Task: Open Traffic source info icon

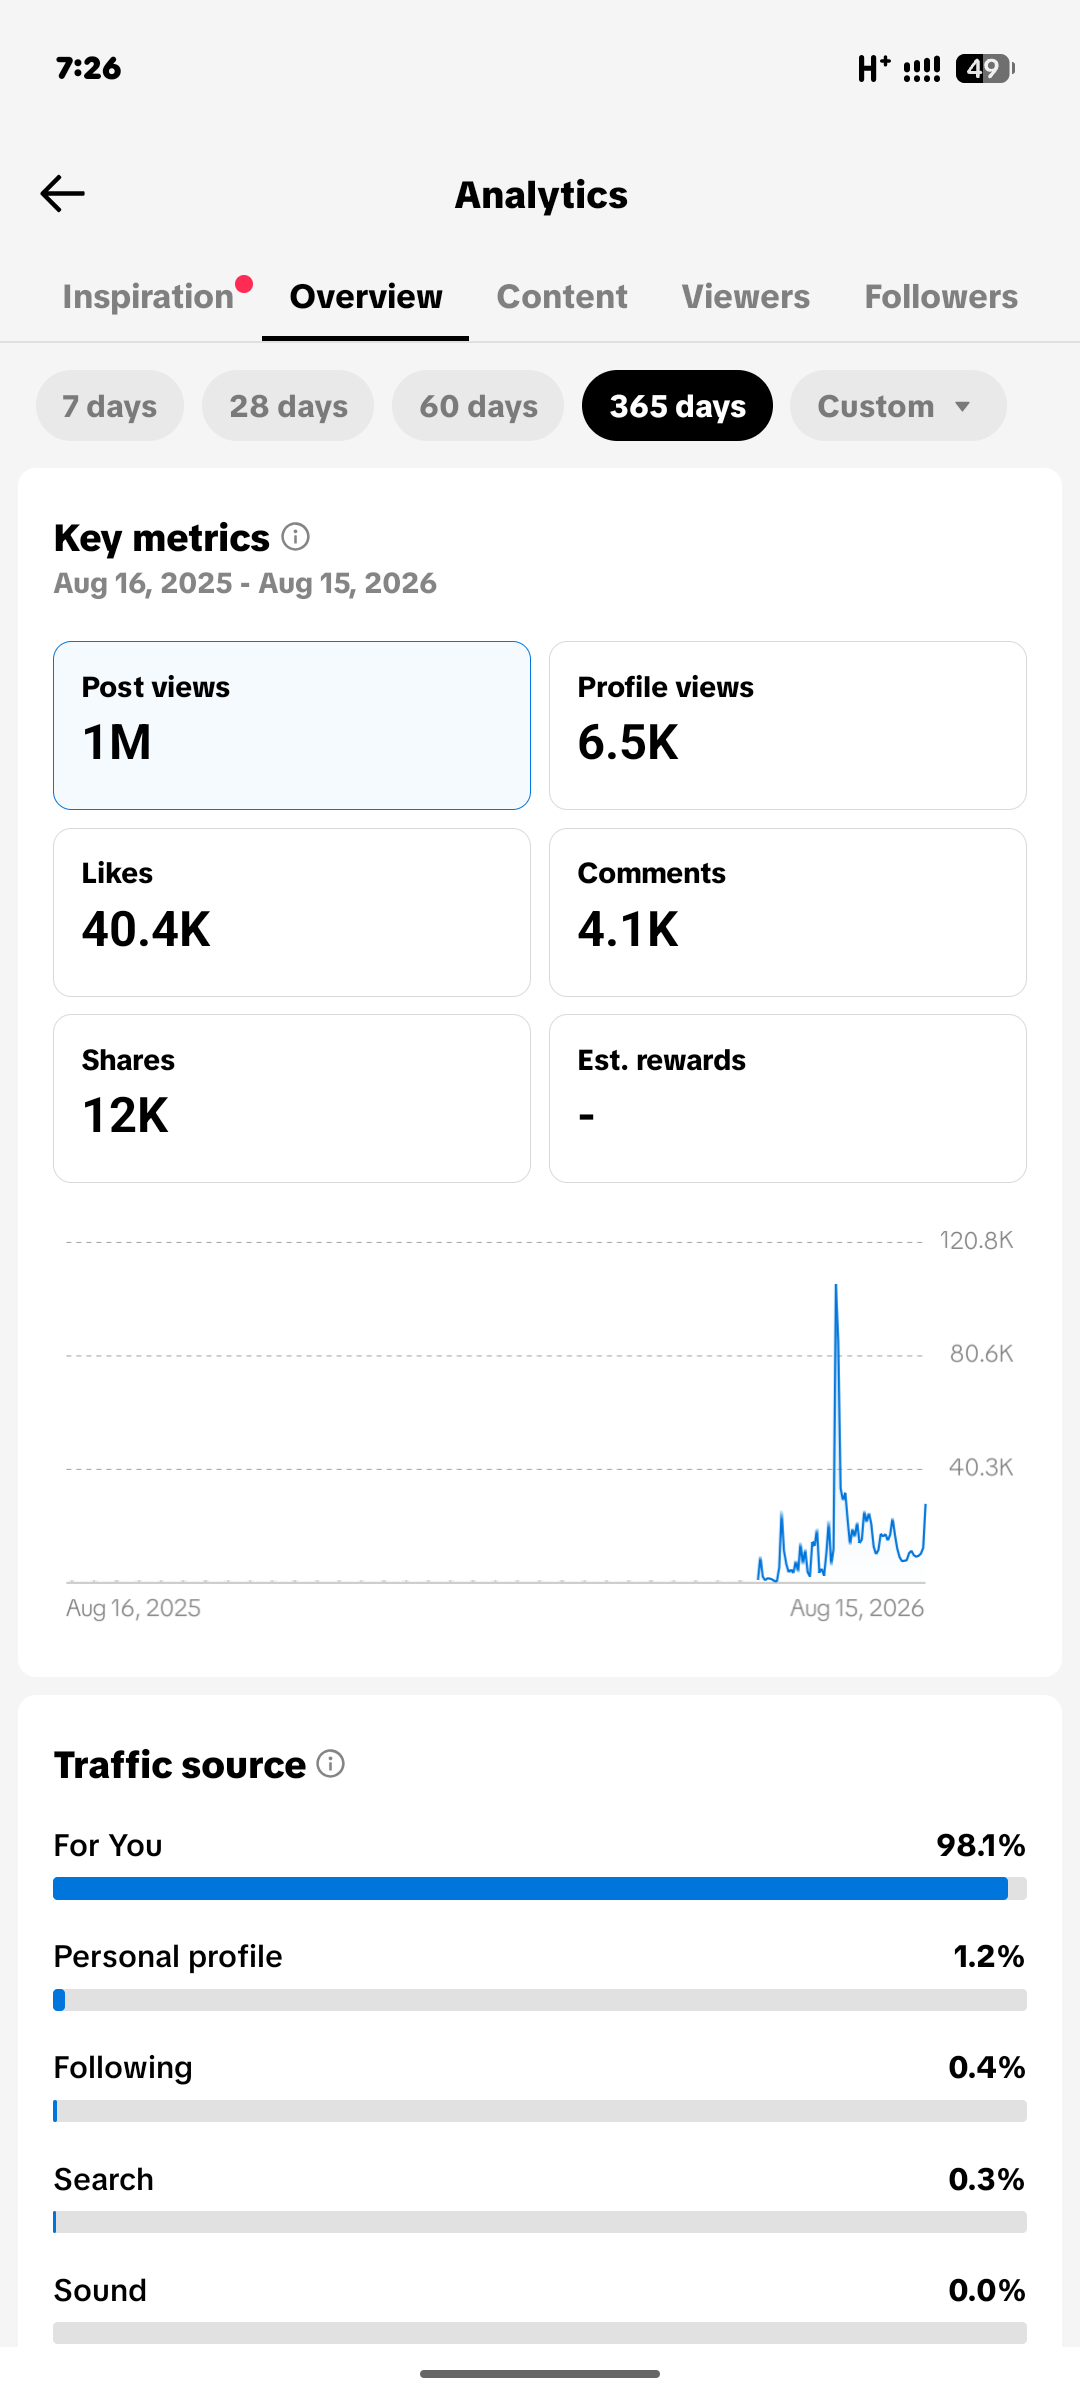Action: click(x=331, y=1763)
